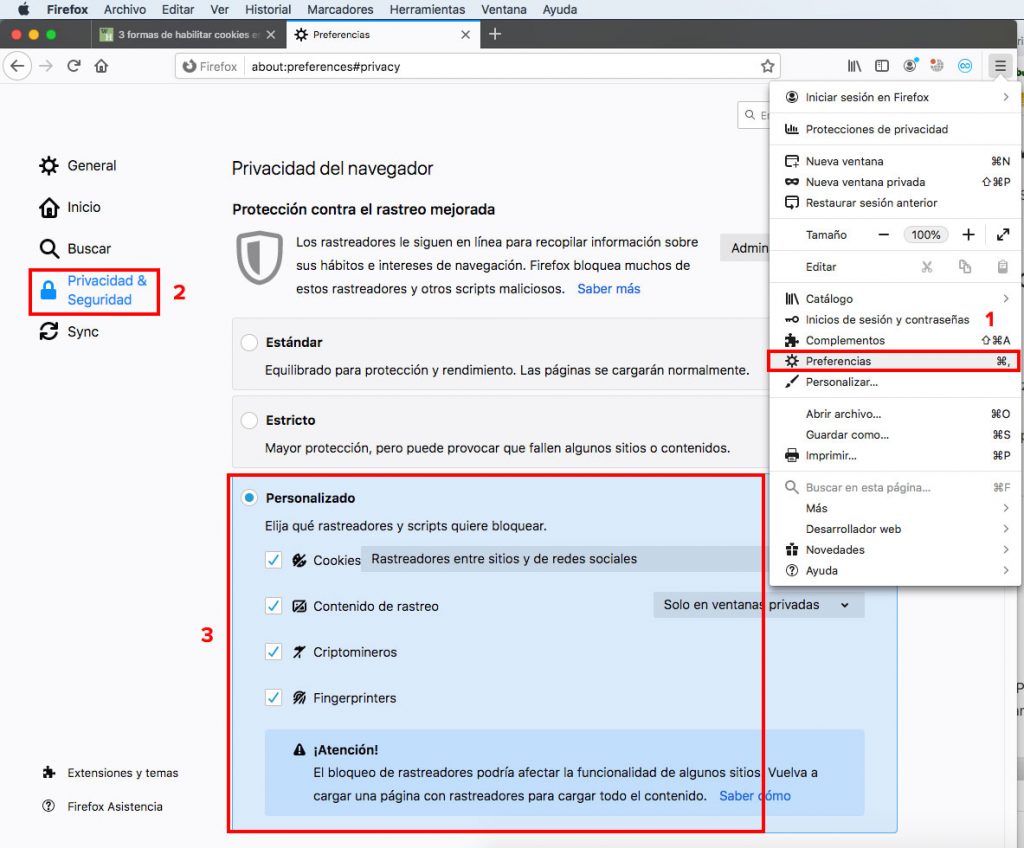Open the Apple menu
Image resolution: width=1024 pixels, height=848 pixels.
coord(23,9)
